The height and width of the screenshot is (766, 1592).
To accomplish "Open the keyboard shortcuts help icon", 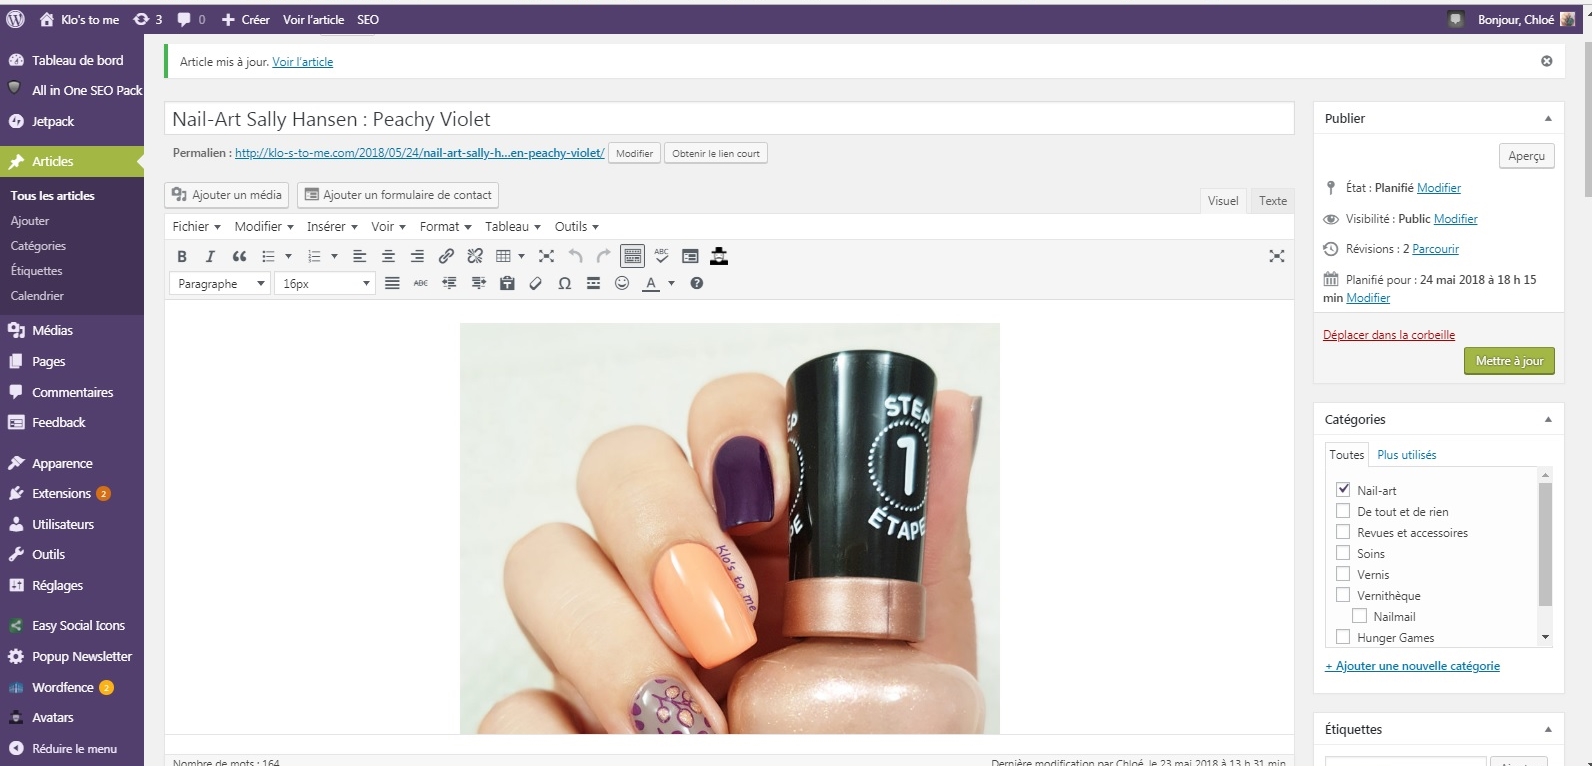I will tap(697, 284).
